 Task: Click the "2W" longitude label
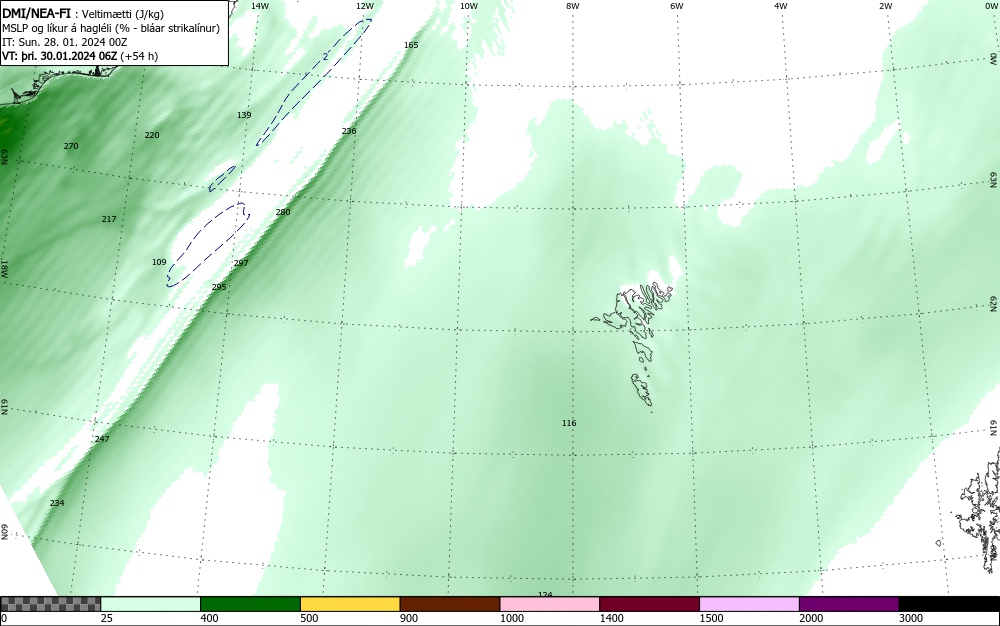tap(885, 6)
